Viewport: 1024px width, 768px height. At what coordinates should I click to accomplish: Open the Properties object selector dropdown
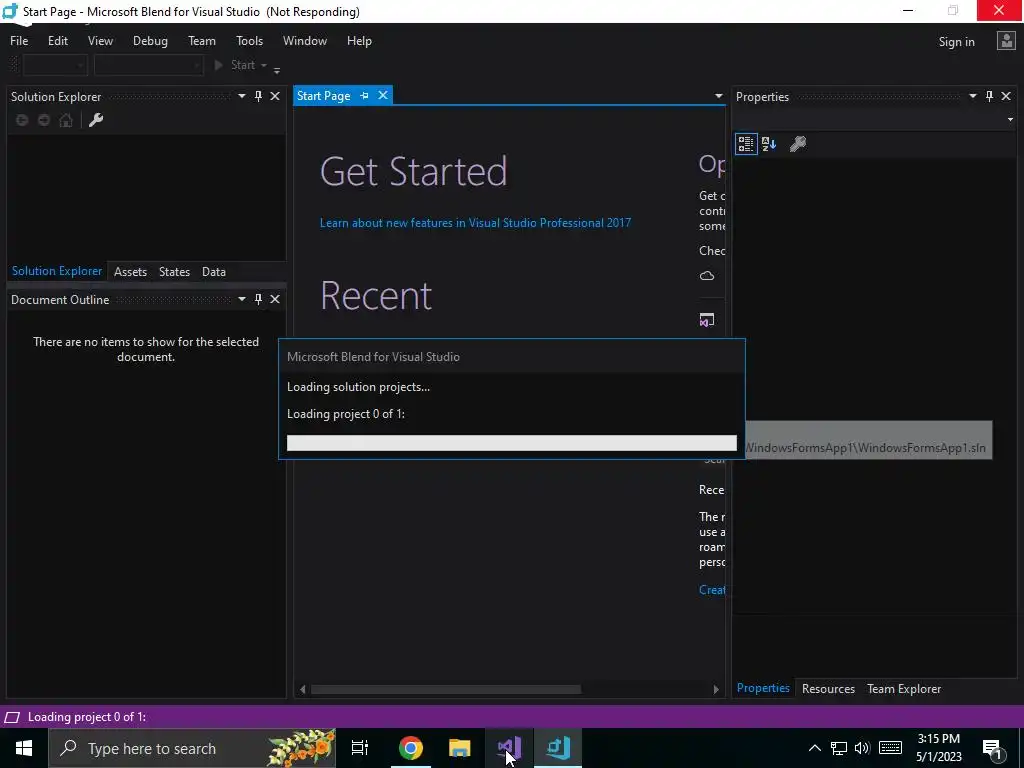[1010, 120]
